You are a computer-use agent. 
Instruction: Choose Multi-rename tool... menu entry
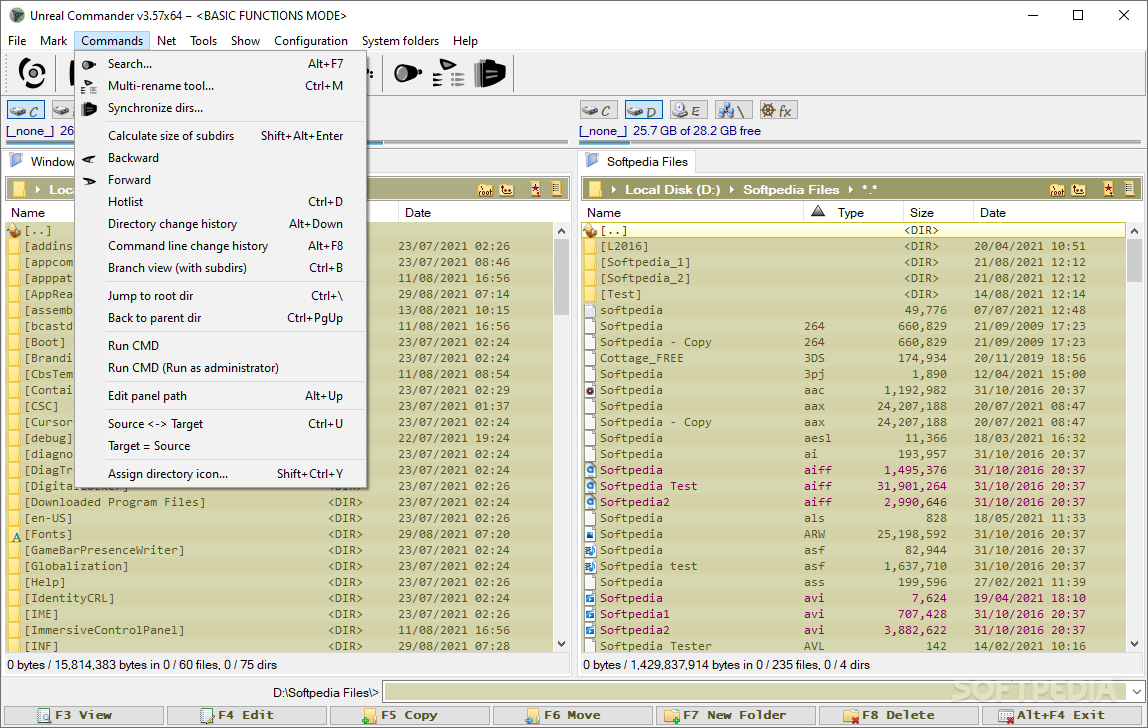220,86
